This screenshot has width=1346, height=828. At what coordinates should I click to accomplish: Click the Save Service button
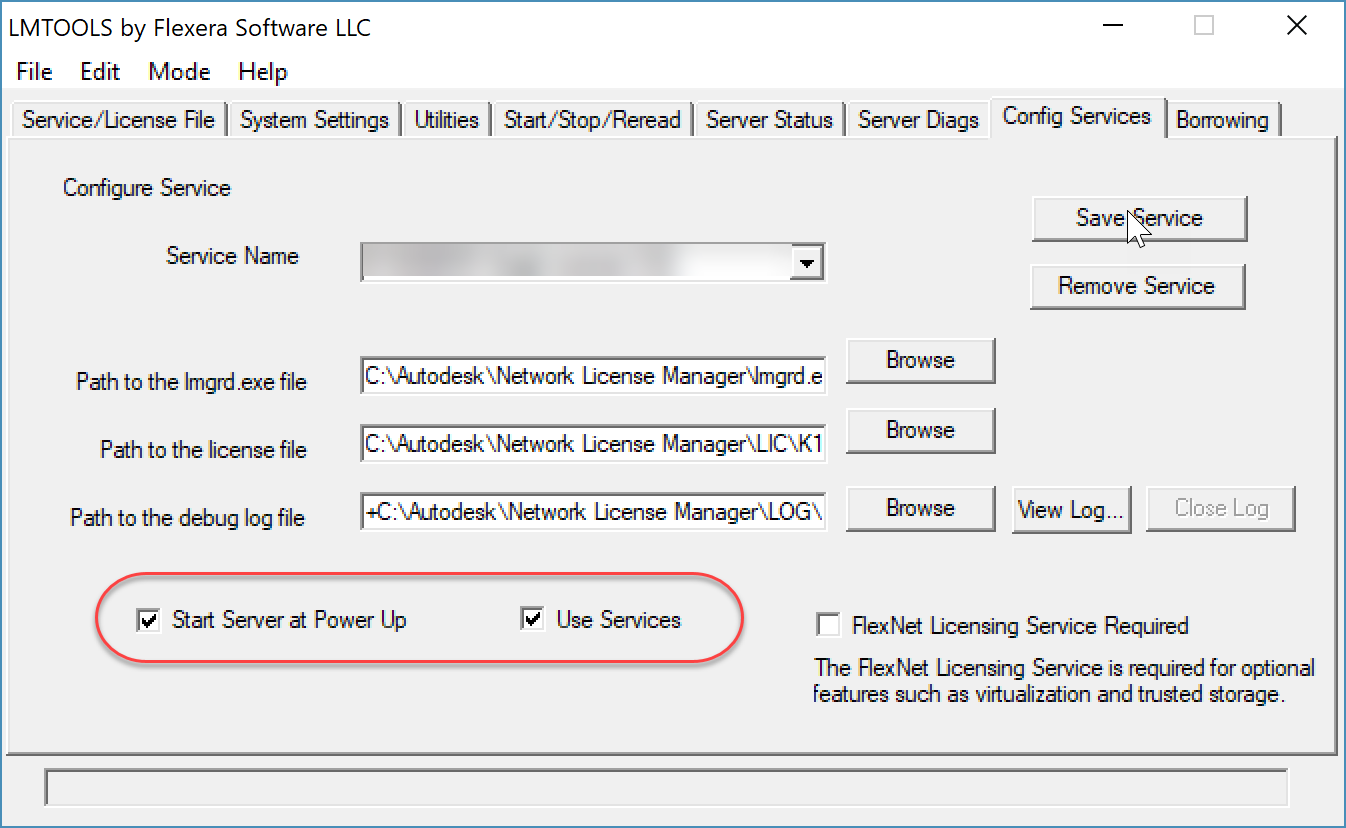point(1139,218)
